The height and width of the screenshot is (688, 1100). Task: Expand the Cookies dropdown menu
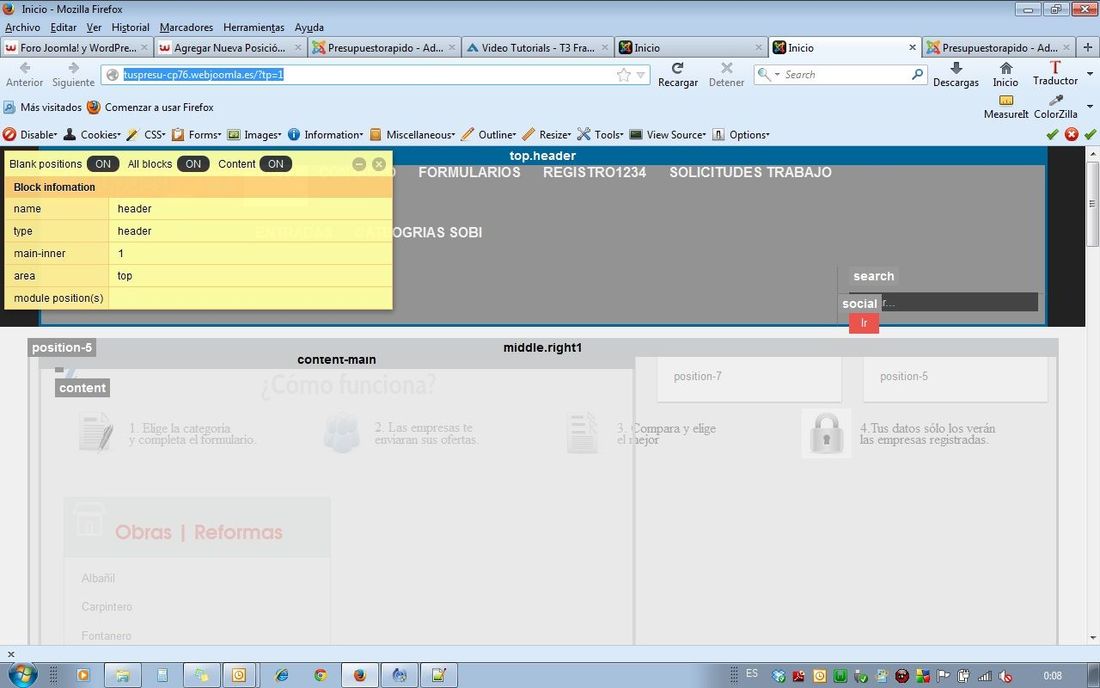(93, 135)
